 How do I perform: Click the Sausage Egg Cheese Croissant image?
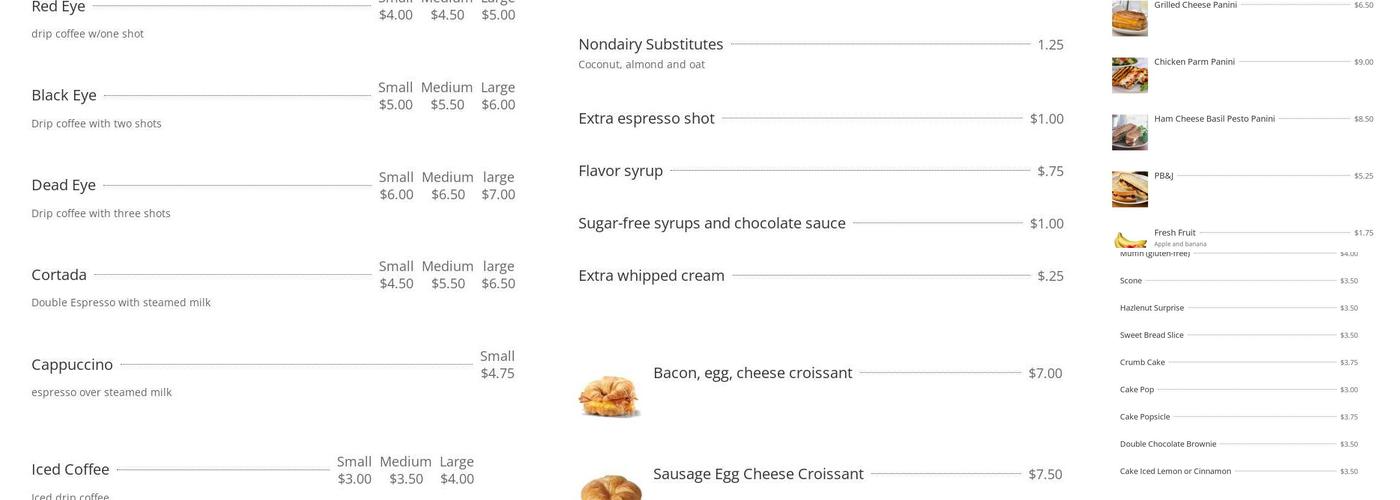click(610, 486)
